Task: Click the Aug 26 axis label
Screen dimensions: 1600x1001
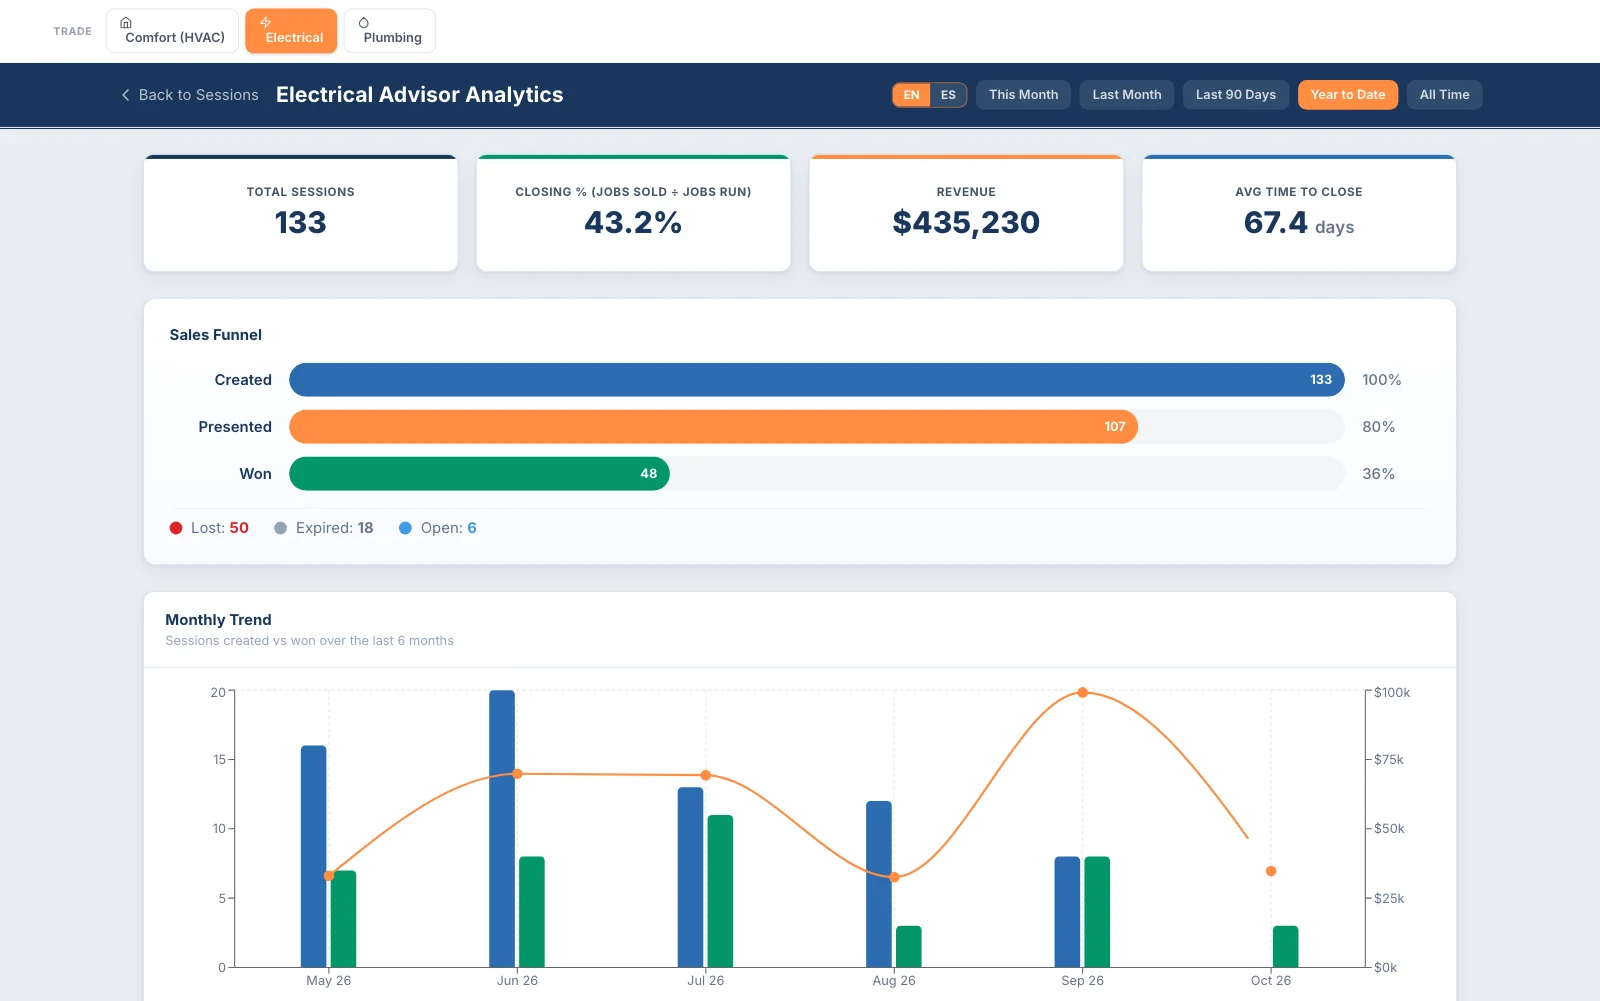Action: tap(894, 981)
